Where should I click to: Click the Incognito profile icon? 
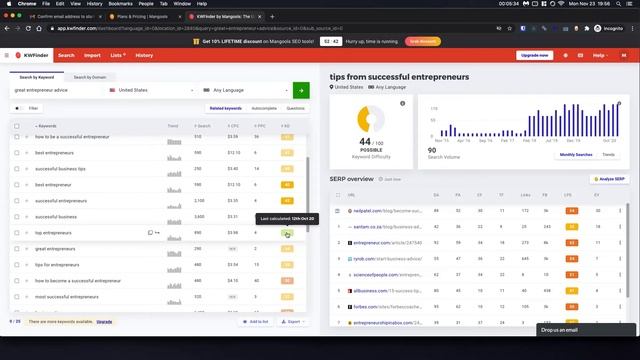[x=609, y=29]
